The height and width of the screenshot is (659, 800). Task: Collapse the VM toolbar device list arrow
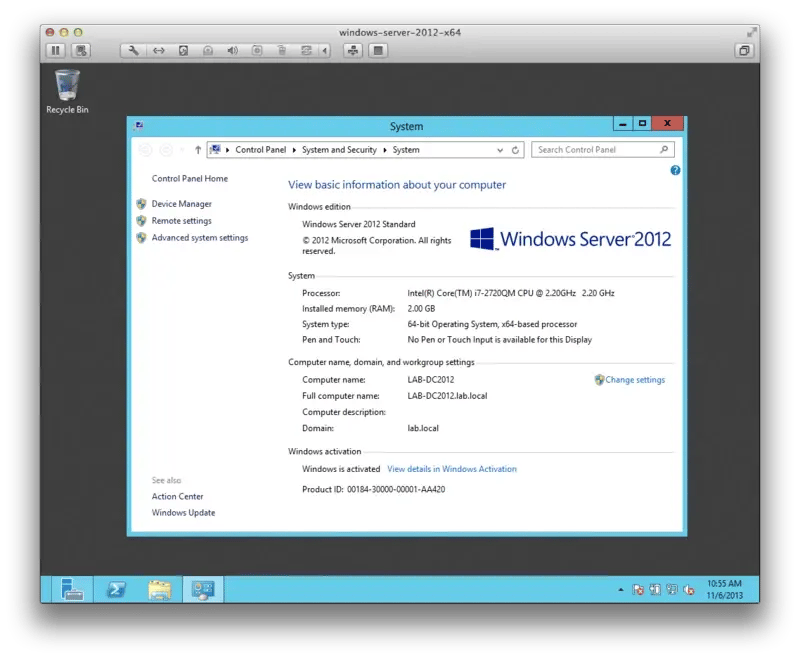click(x=324, y=50)
